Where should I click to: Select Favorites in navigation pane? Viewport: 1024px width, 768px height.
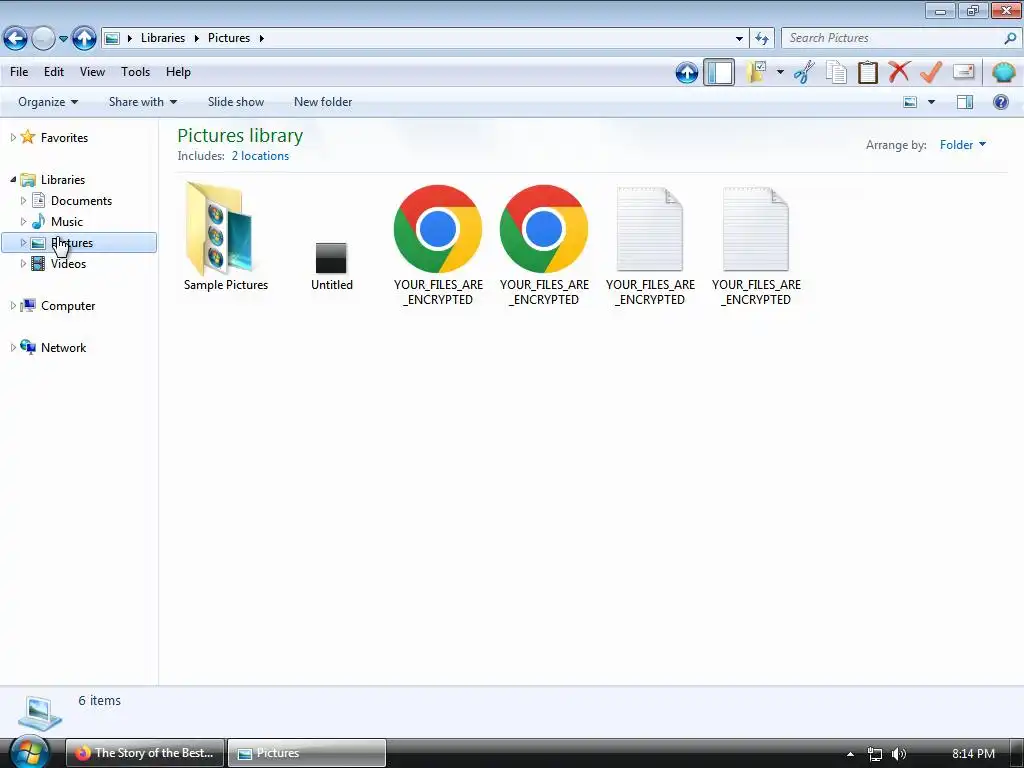[x=64, y=138]
